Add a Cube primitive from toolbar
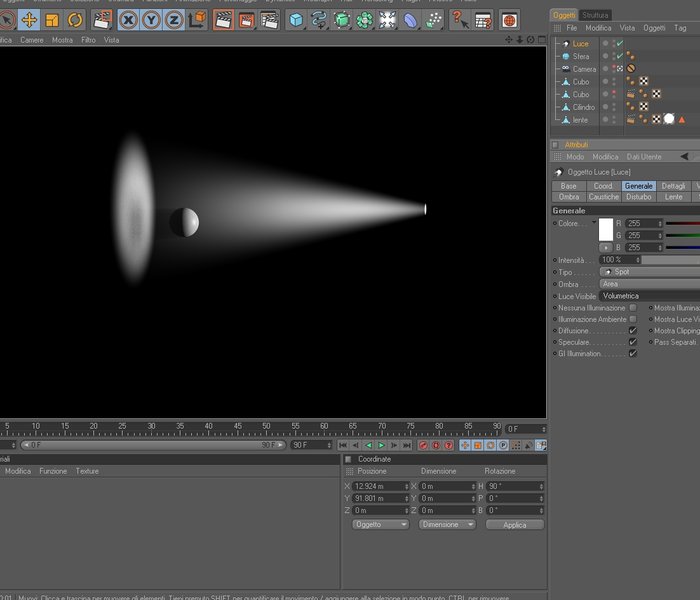The image size is (700, 600). [x=296, y=20]
